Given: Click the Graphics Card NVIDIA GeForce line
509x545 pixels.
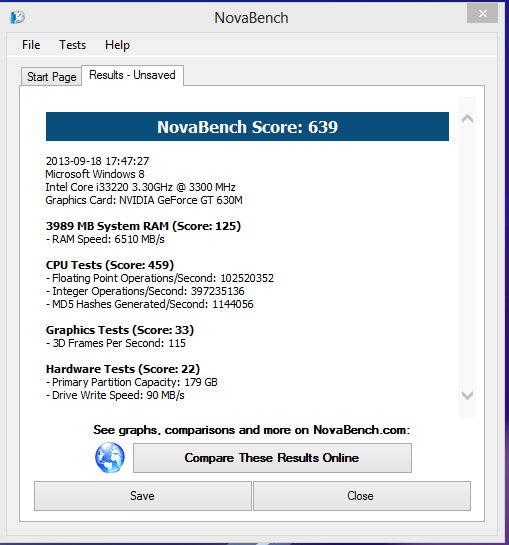Looking at the screenshot, I should pyautogui.click(x=144, y=201).
